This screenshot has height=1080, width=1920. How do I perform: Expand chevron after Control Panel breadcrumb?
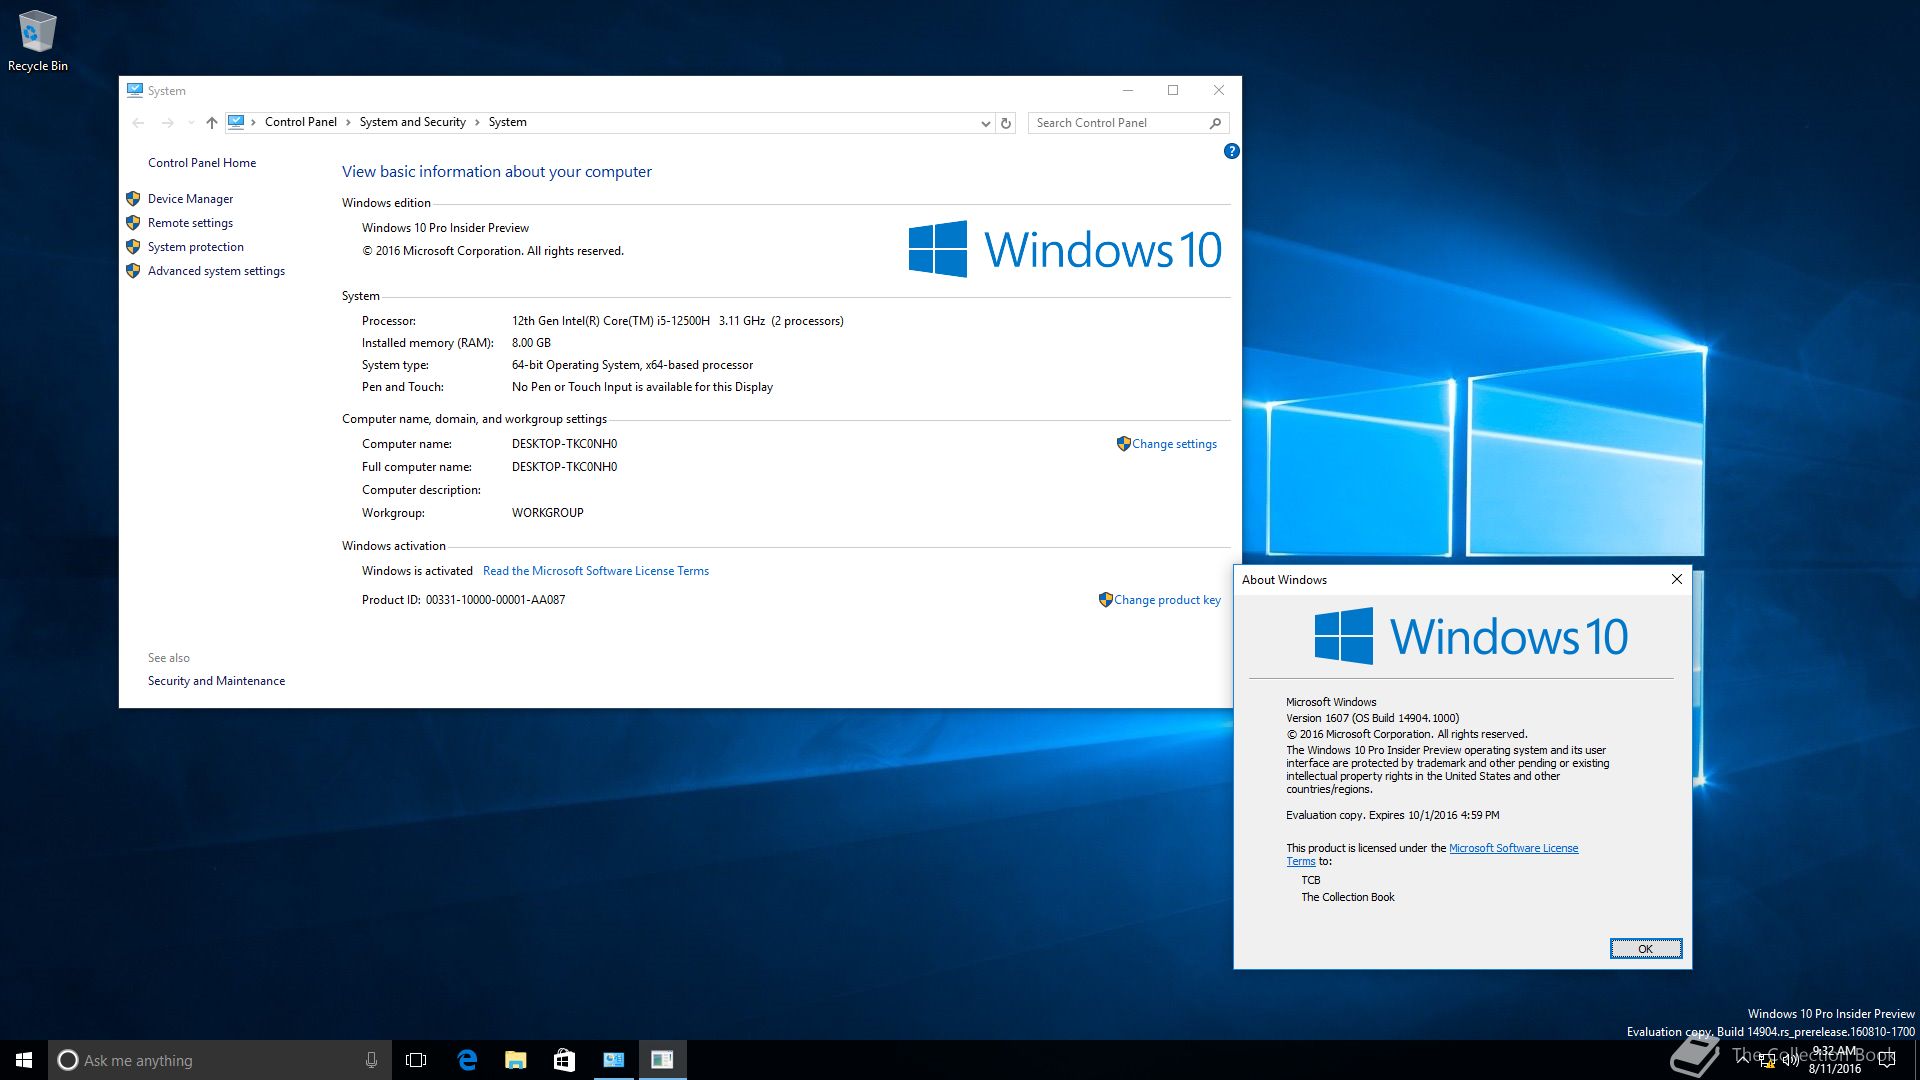click(x=348, y=122)
